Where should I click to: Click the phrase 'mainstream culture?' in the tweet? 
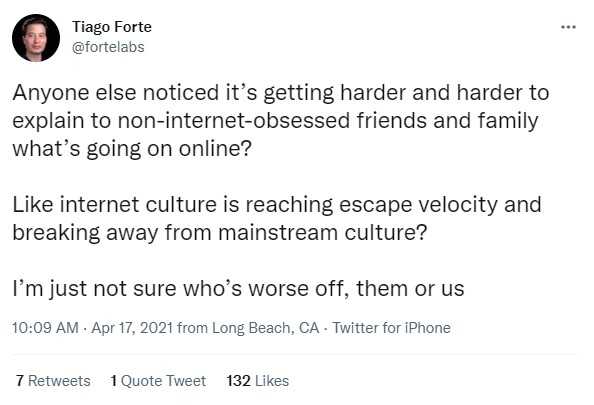tap(322, 233)
